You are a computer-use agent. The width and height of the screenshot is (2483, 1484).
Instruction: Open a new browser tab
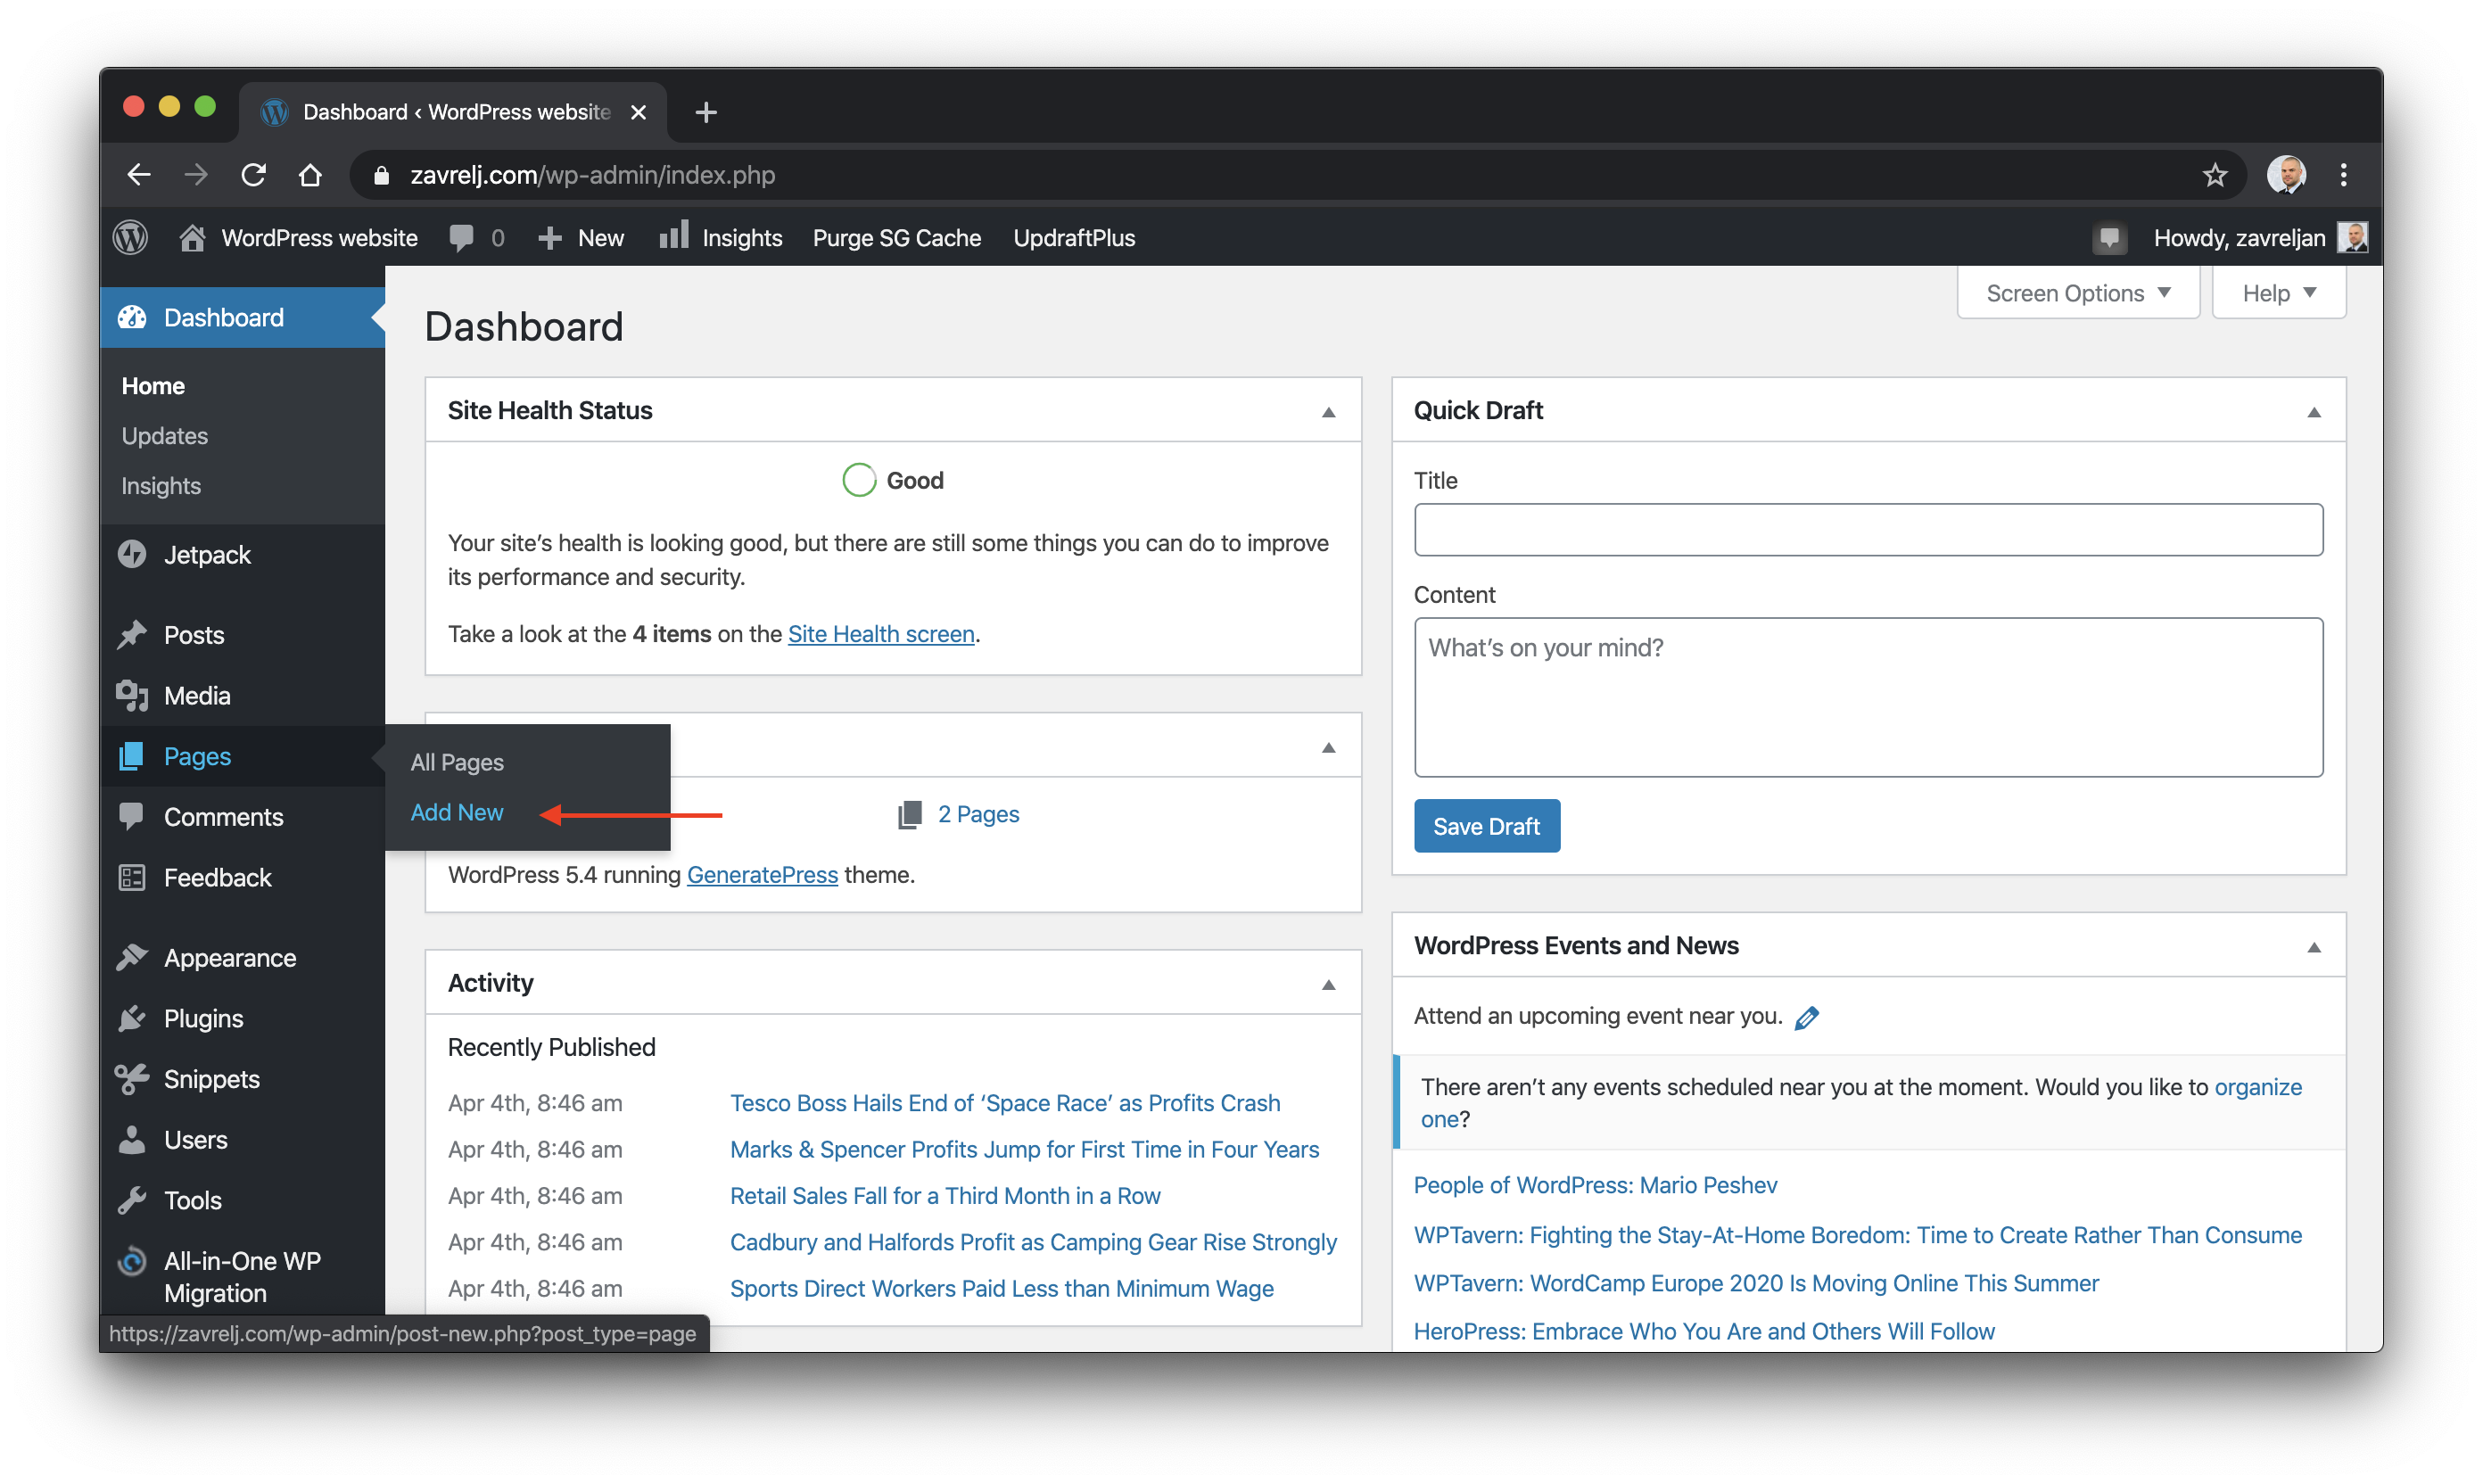[x=705, y=112]
